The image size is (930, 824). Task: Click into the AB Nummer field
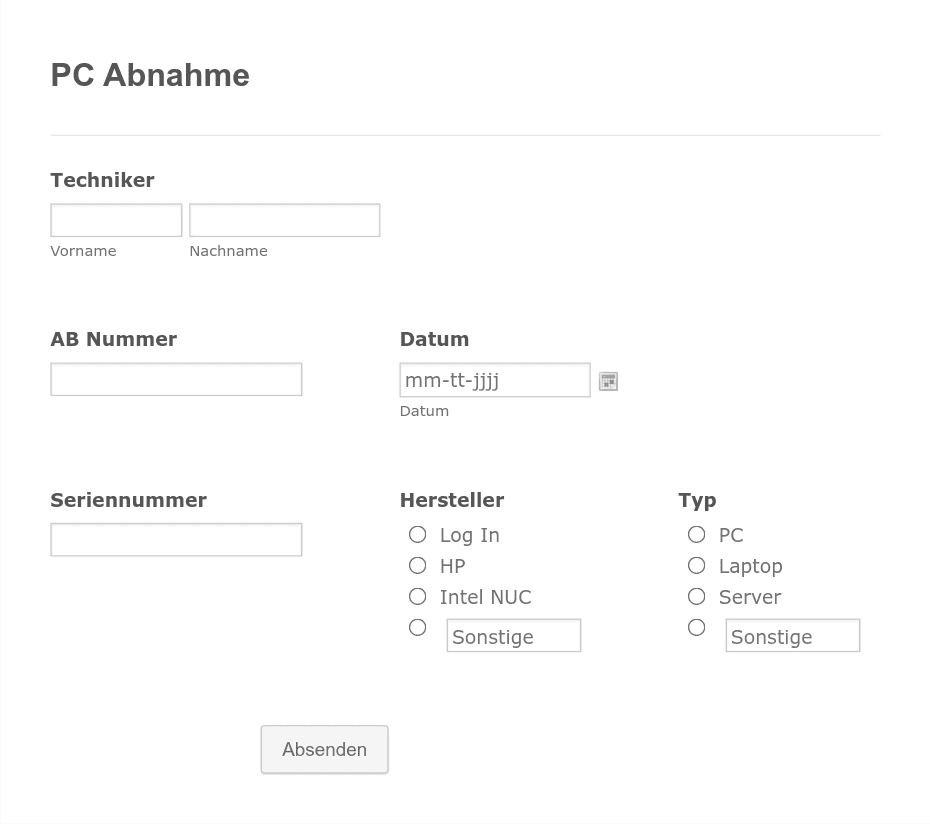176,379
